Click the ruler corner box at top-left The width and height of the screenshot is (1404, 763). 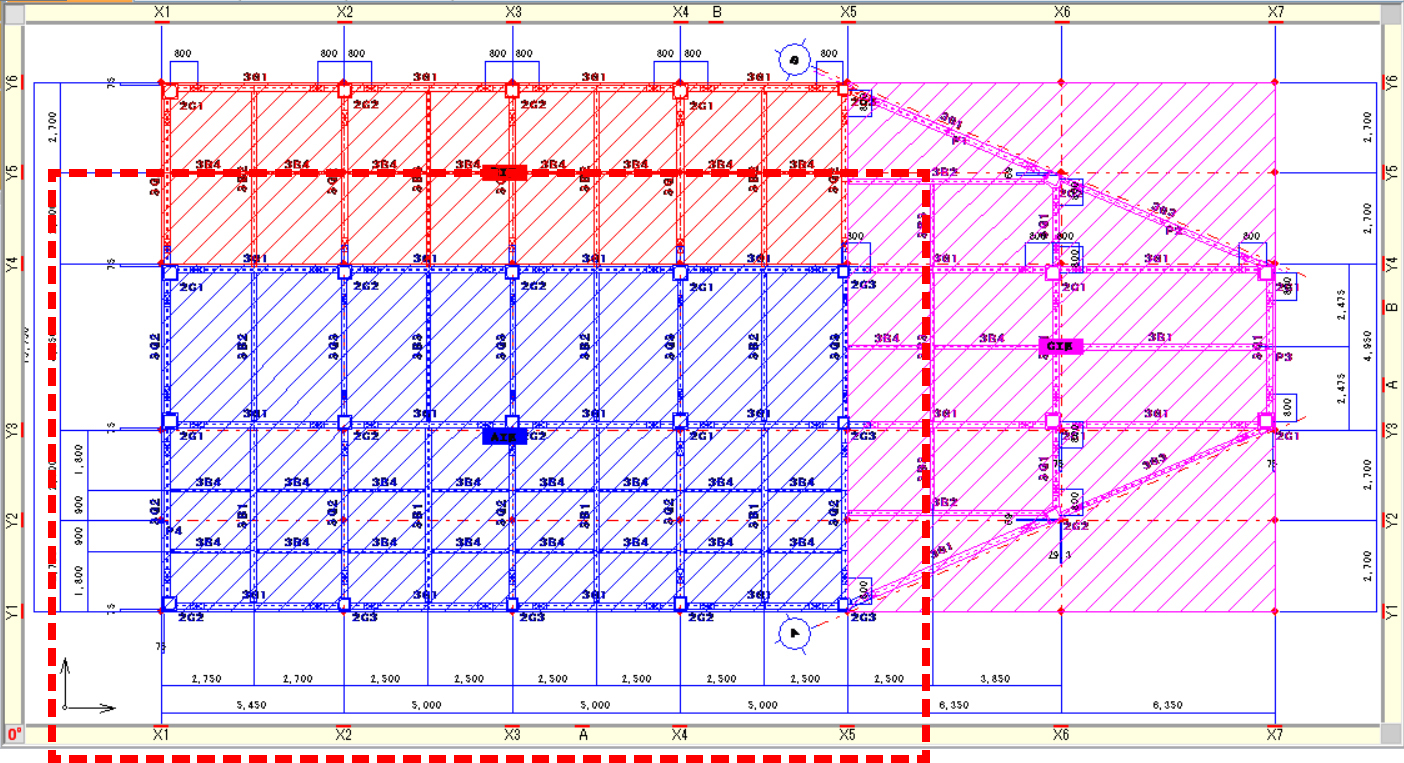pos(13,12)
